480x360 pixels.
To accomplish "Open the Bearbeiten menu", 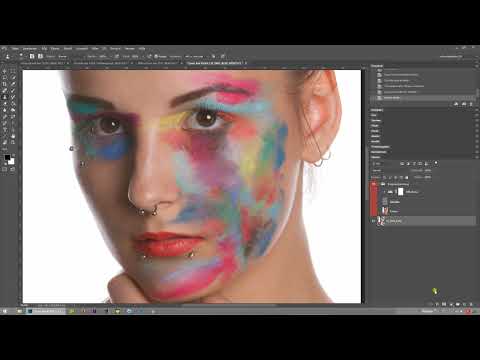I will coord(30,49).
